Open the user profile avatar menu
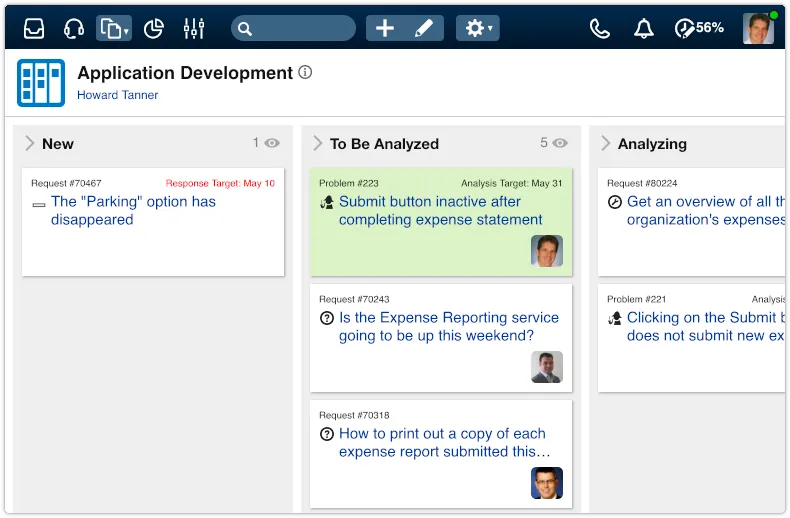Screen dimensions: 790x518 [759, 28]
